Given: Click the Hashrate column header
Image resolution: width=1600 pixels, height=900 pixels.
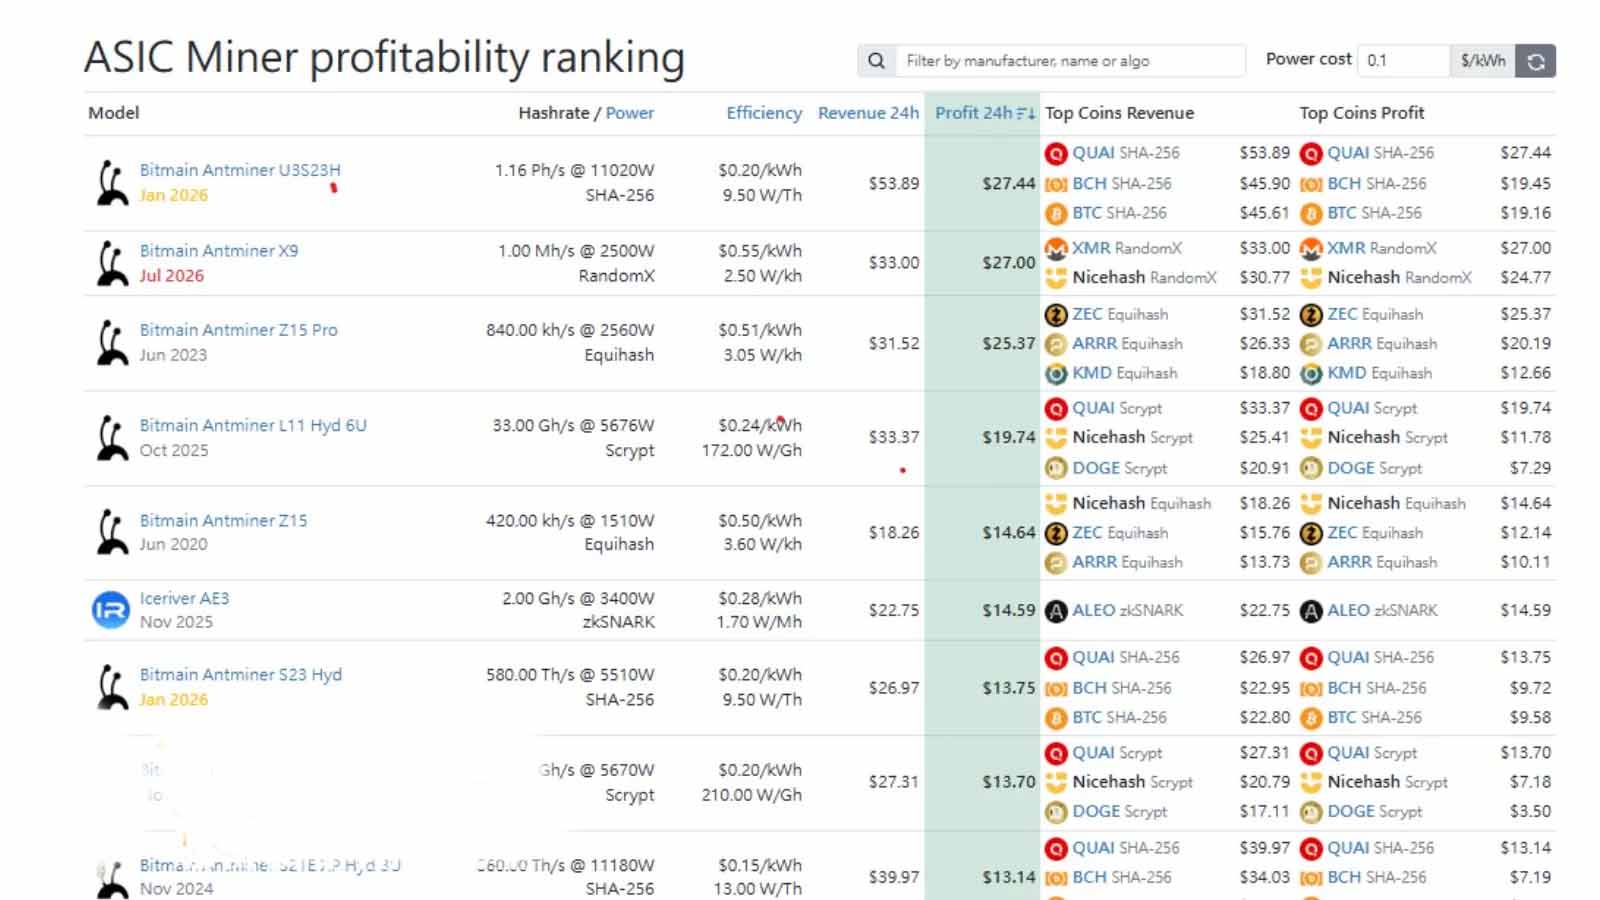Looking at the screenshot, I should pyautogui.click(x=554, y=113).
